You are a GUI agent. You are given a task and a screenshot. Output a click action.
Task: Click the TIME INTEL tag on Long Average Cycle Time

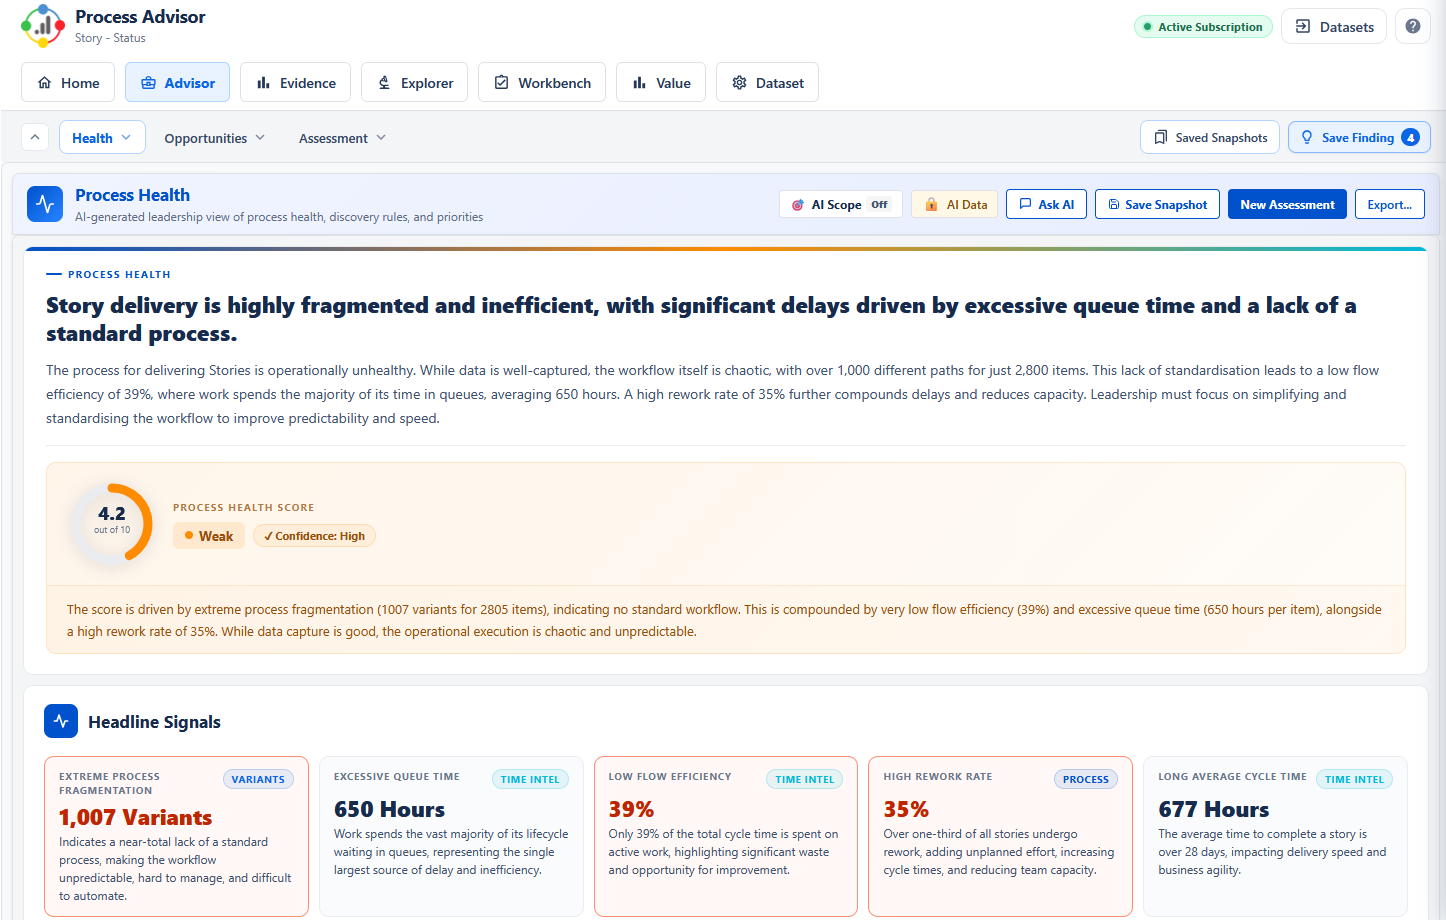pyautogui.click(x=1354, y=779)
